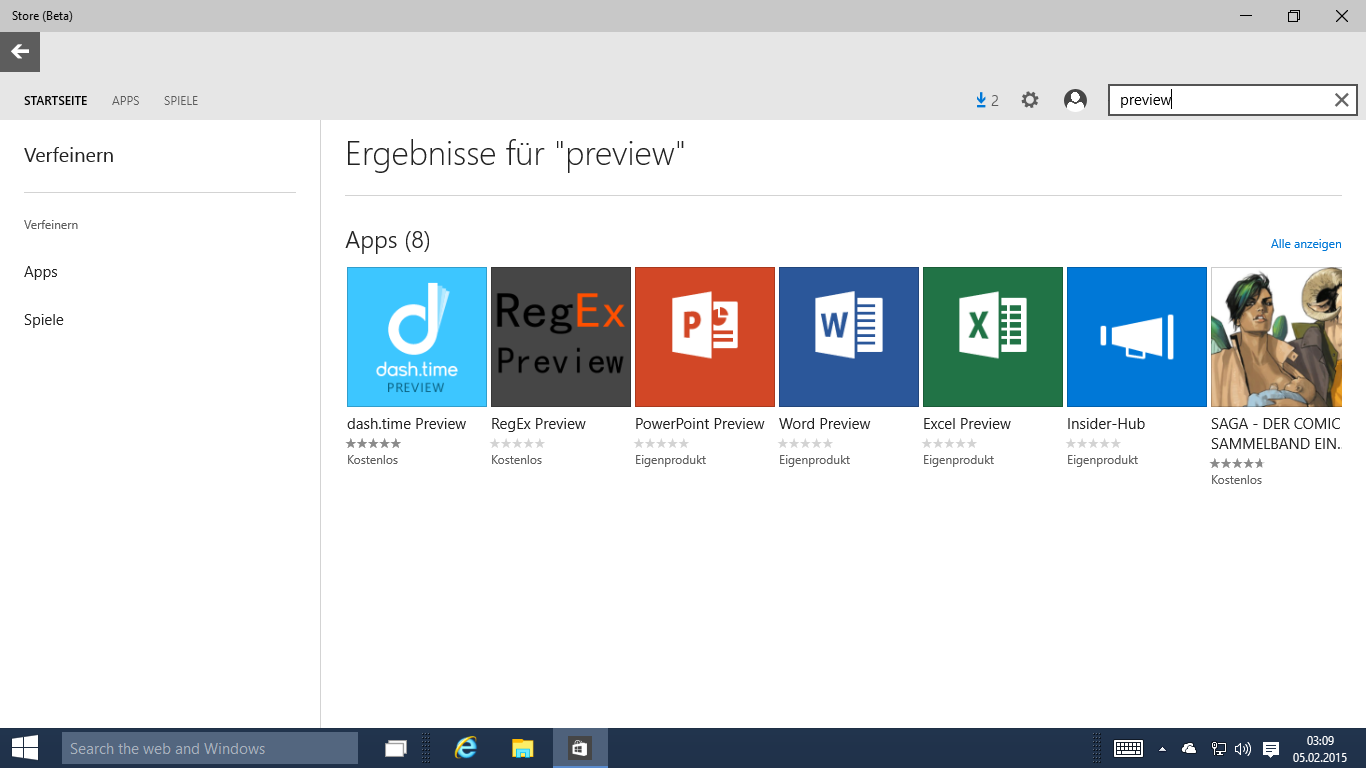The height and width of the screenshot is (768, 1366).
Task: Show hidden tray icons arrow
Action: [1162, 748]
